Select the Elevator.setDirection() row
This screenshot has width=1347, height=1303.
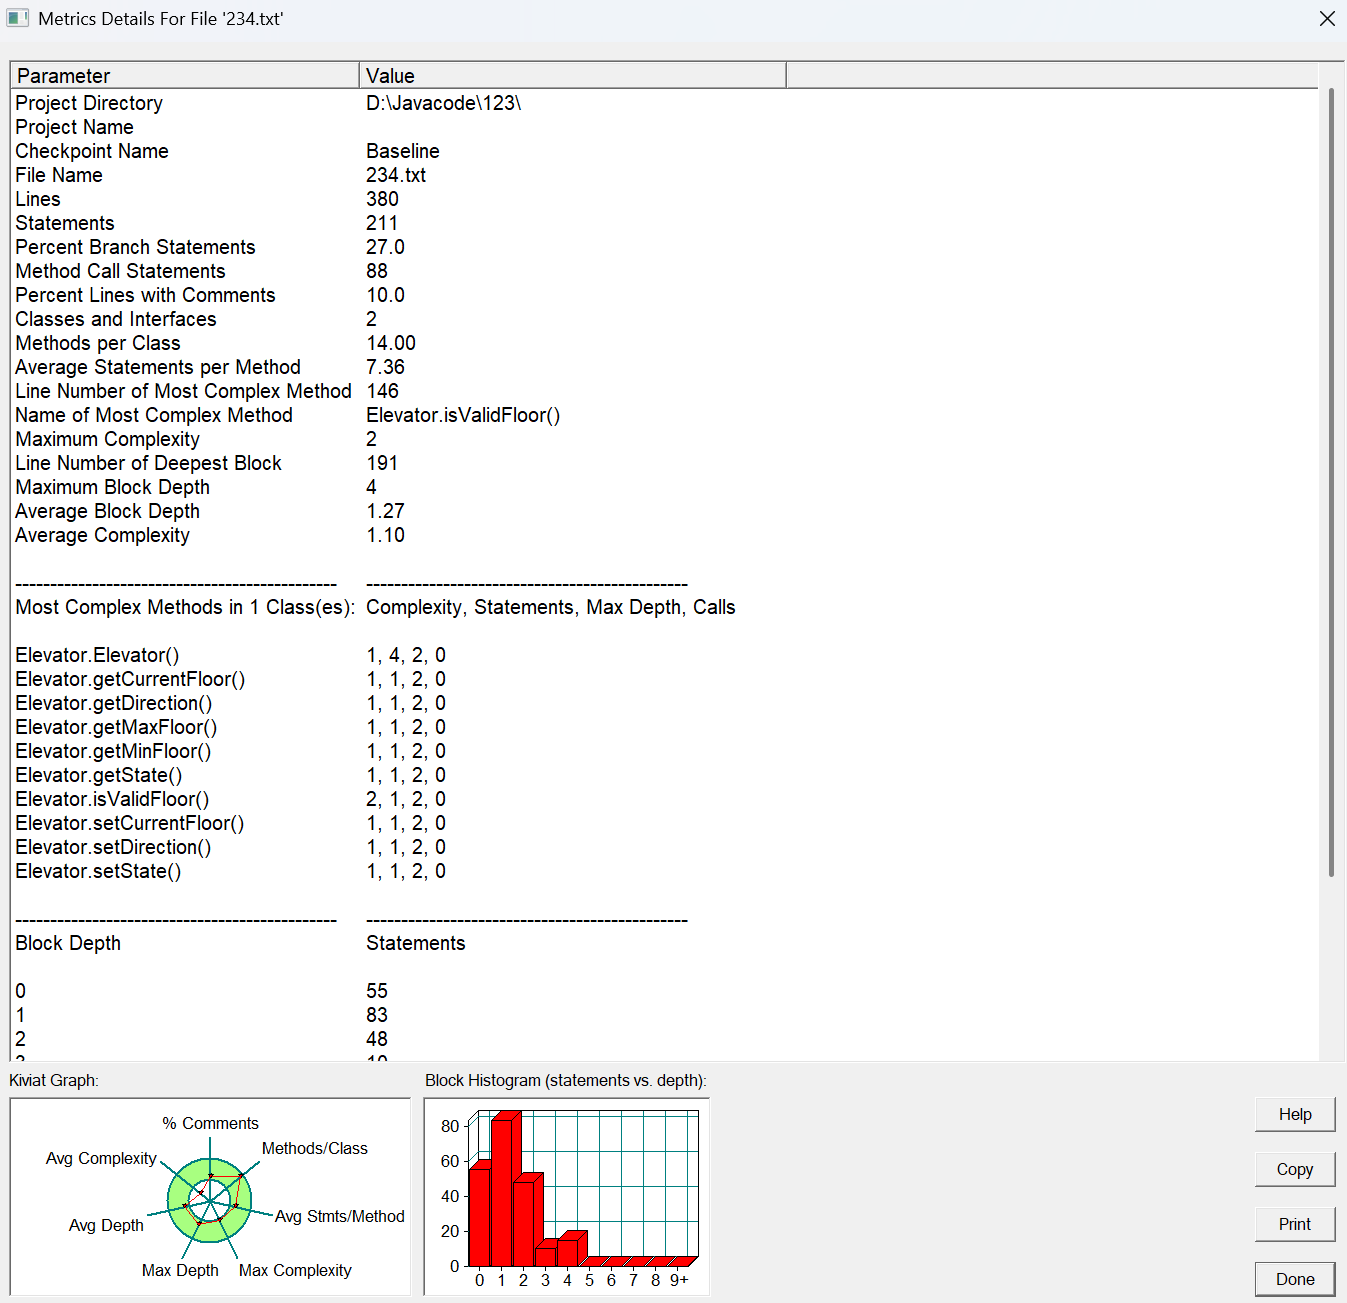point(113,847)
